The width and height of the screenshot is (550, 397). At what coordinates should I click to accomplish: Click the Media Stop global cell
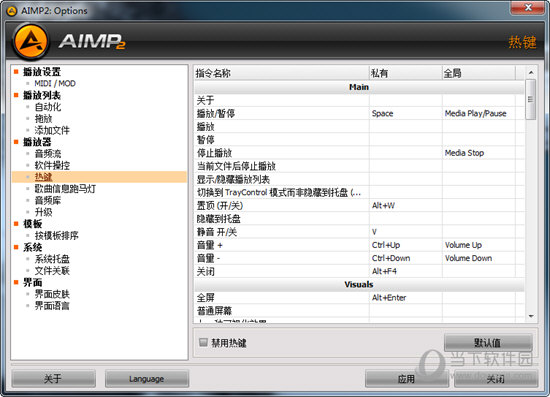(479, 153)
